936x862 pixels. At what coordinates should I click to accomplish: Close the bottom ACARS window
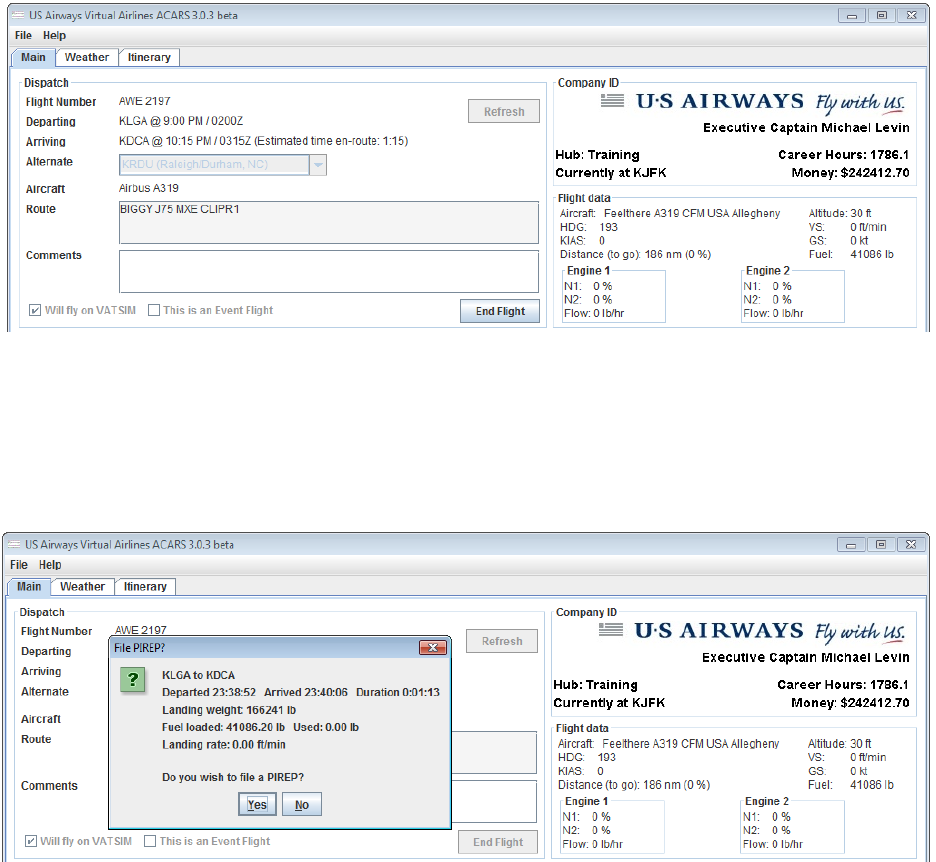(x=910, y=545)
